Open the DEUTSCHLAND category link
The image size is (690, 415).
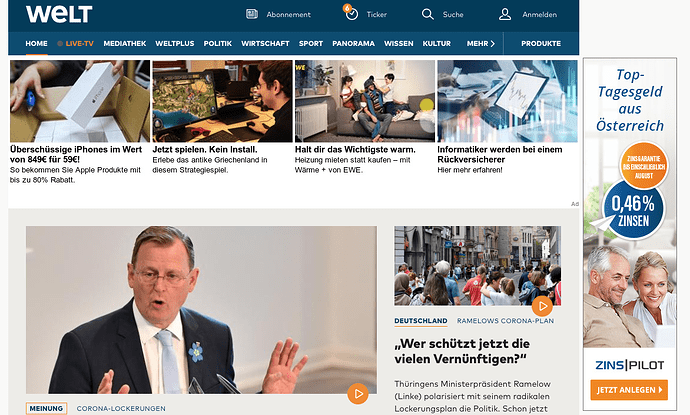click(421, 321)
